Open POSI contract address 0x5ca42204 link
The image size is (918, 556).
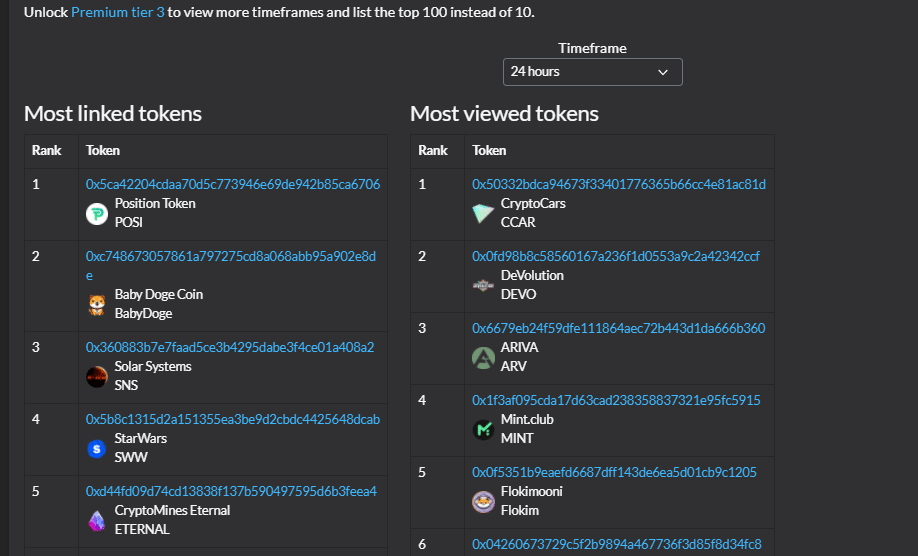click(233, 184)
